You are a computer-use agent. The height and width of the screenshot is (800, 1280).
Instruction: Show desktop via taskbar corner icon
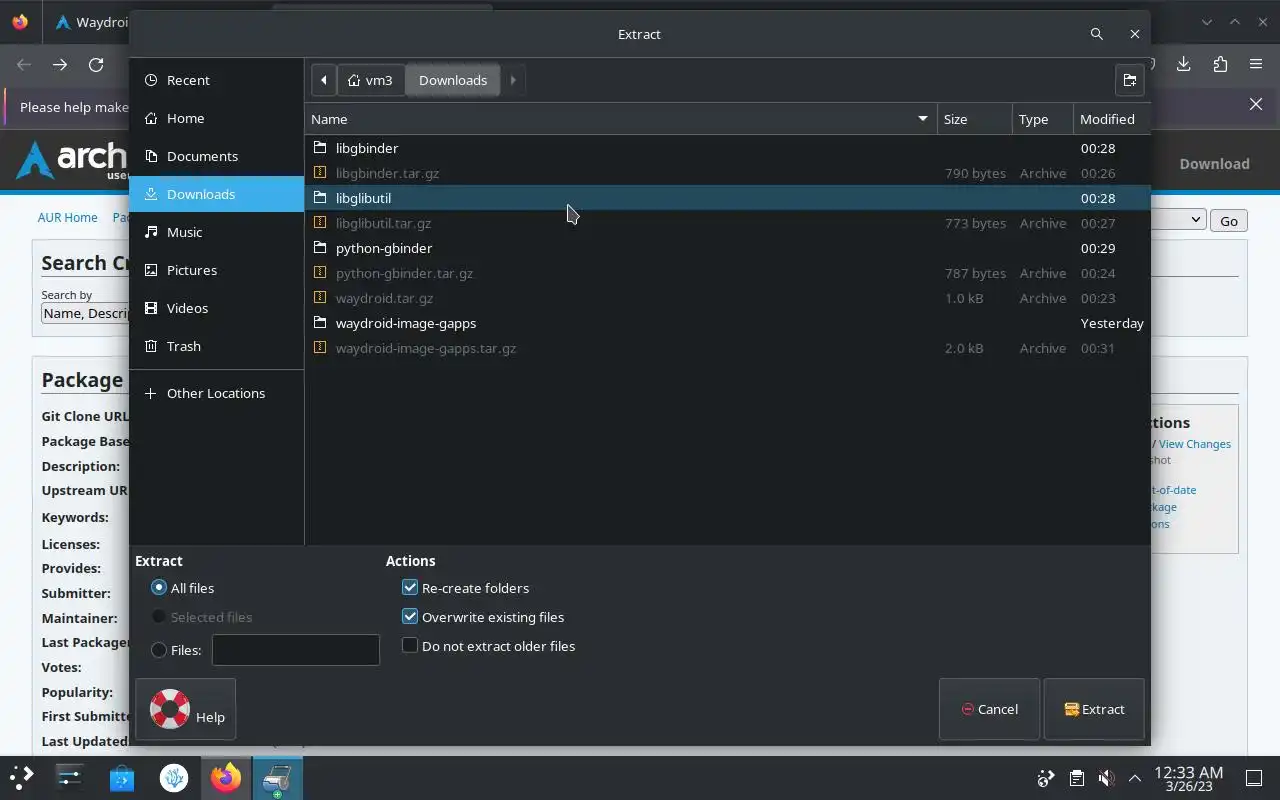click(x=1254, y=778)
